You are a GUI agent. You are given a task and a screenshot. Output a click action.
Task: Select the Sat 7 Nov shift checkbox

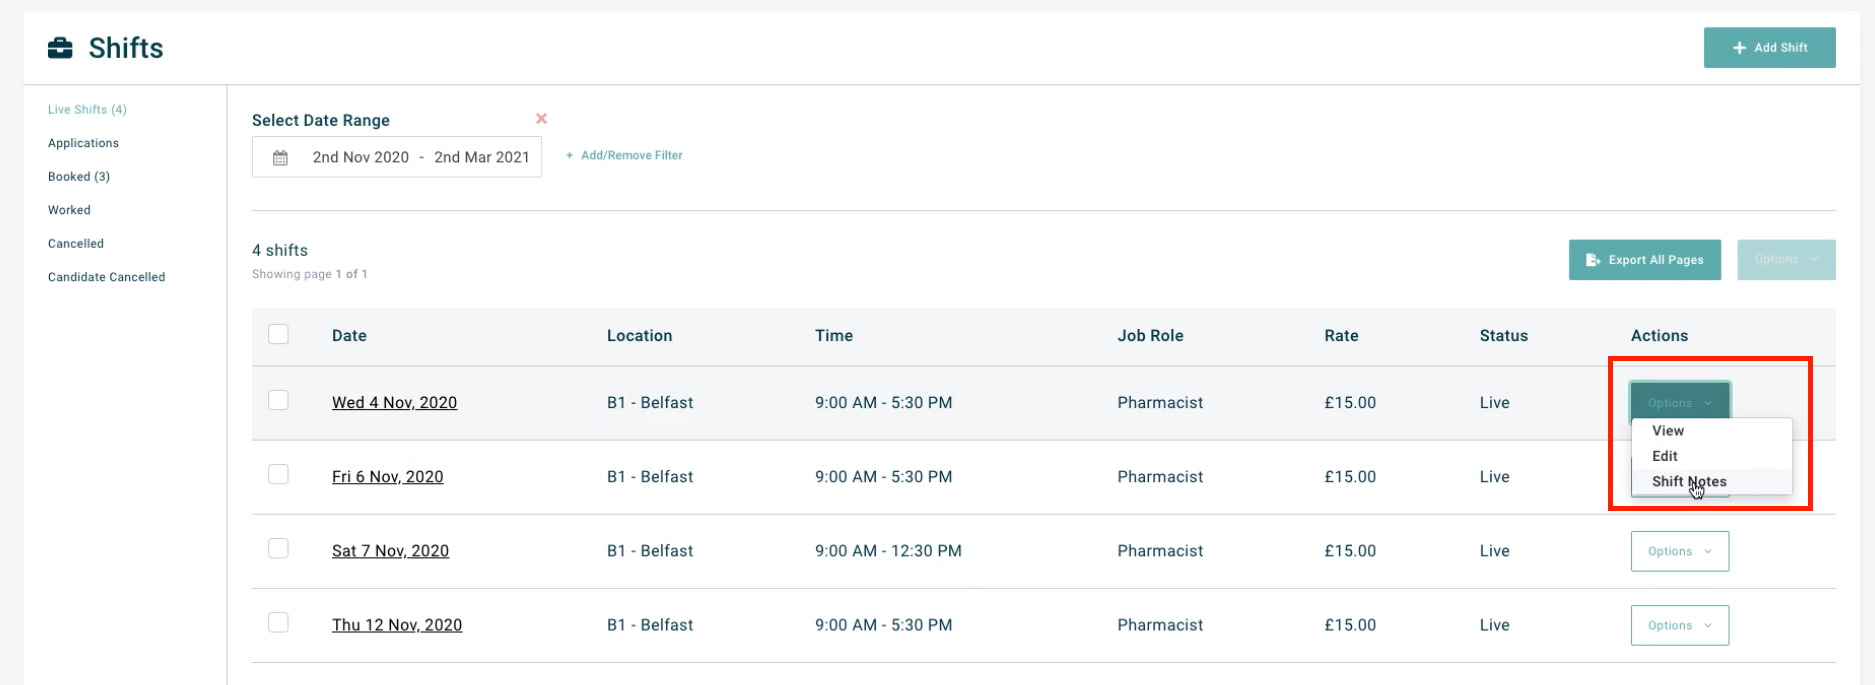tap(279, 548)
